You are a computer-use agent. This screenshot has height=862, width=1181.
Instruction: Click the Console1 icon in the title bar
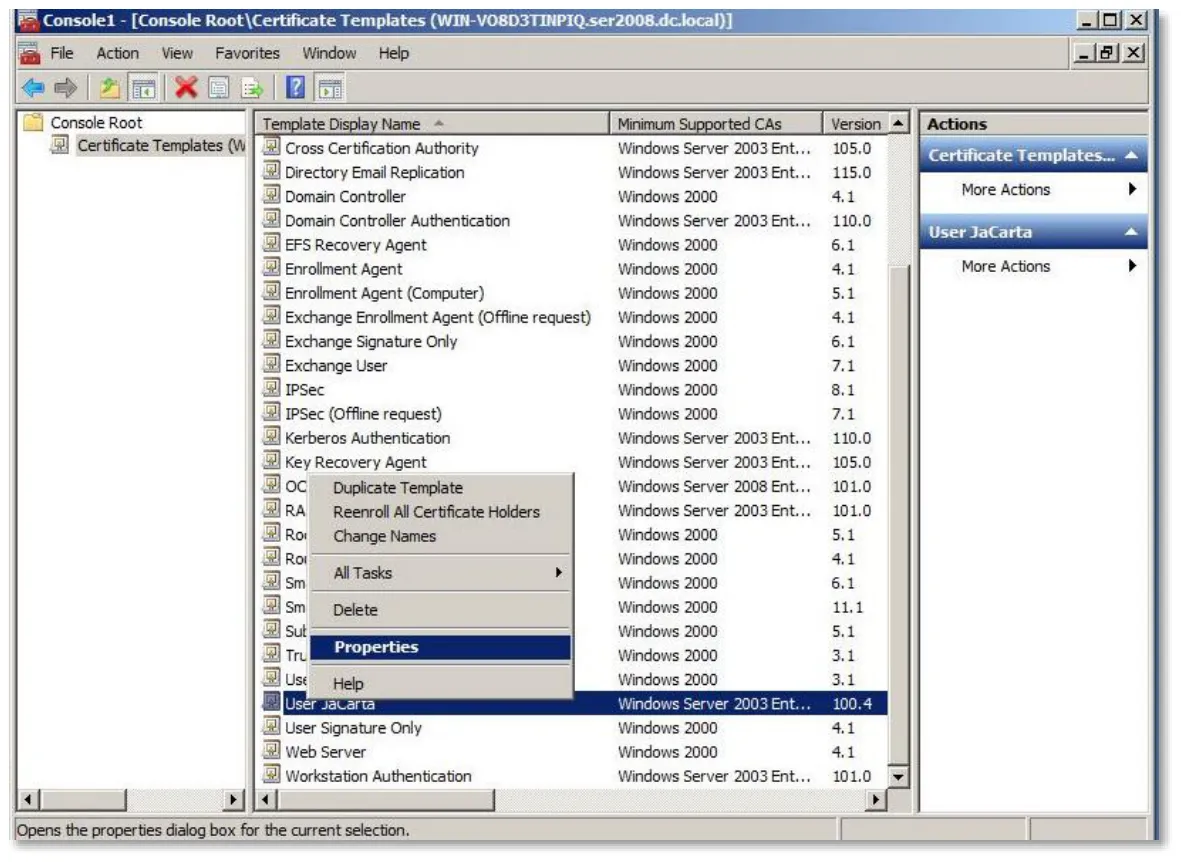[x=28, y=20]
